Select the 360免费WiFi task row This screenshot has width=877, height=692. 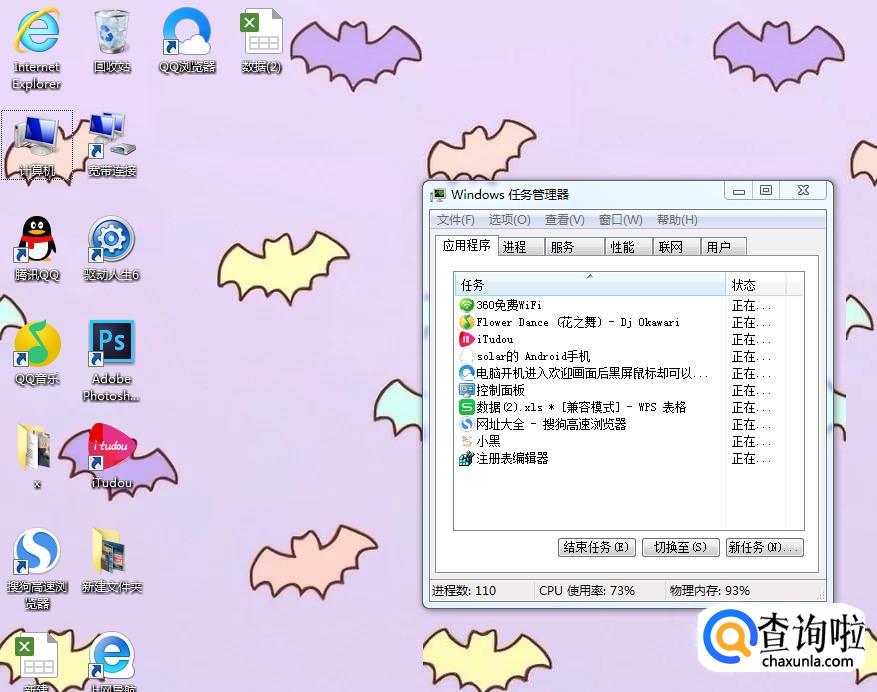point(629,305)
